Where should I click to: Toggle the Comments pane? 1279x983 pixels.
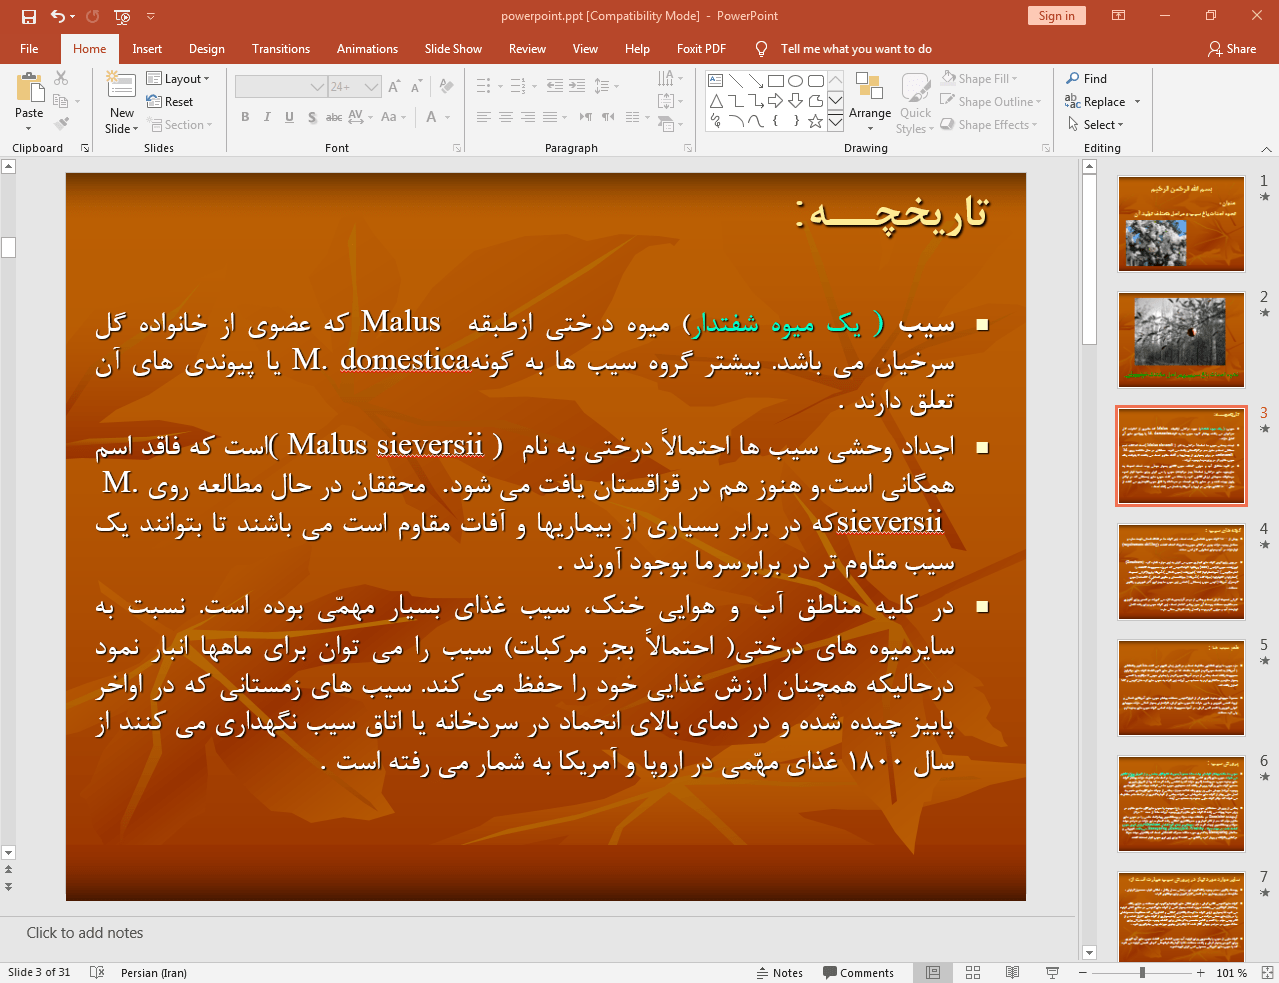click(x=858, y=973)
